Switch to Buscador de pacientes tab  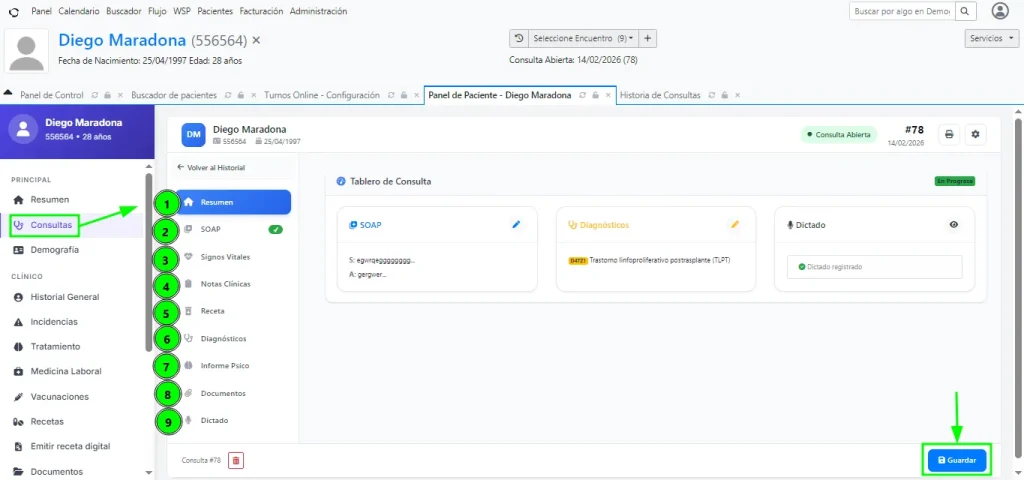174,95
